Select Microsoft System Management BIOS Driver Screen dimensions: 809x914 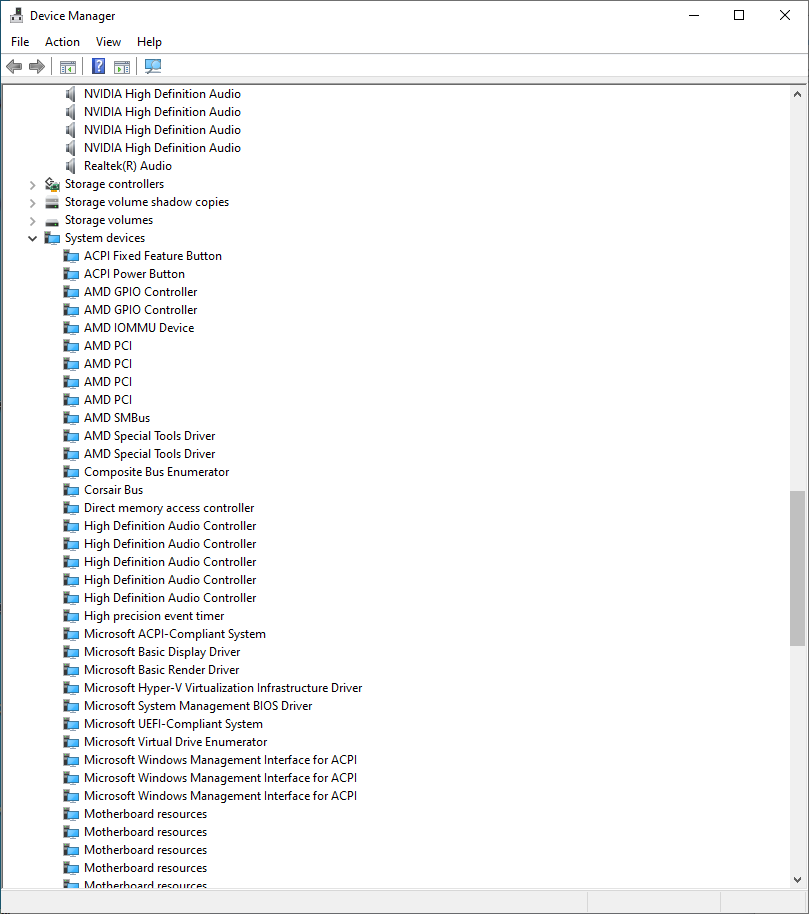coord(198,706)
